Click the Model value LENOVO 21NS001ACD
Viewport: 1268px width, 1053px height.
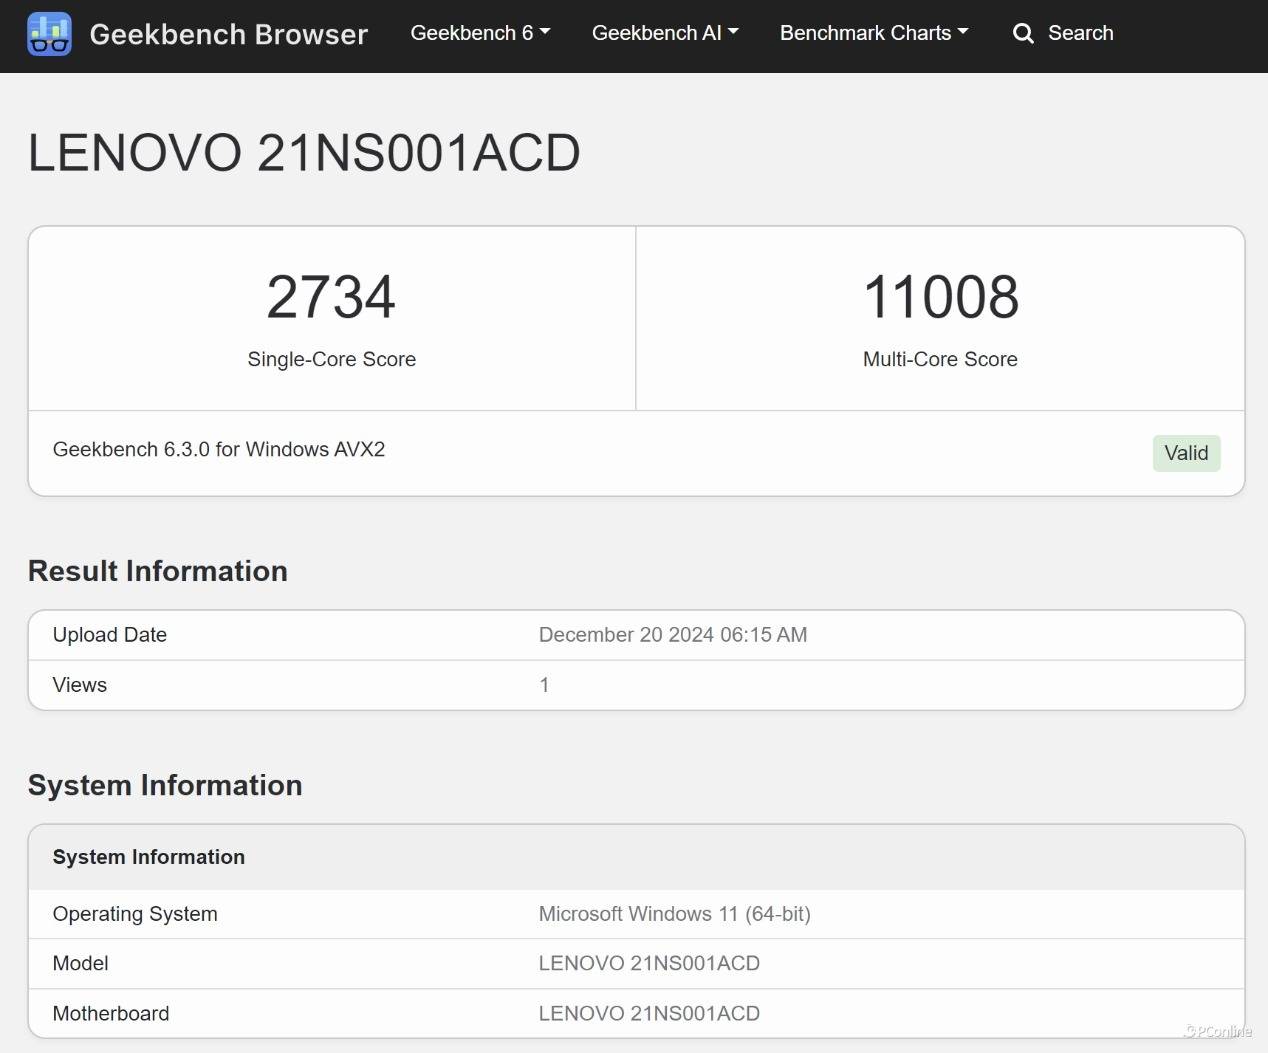[x=649, y=963]
